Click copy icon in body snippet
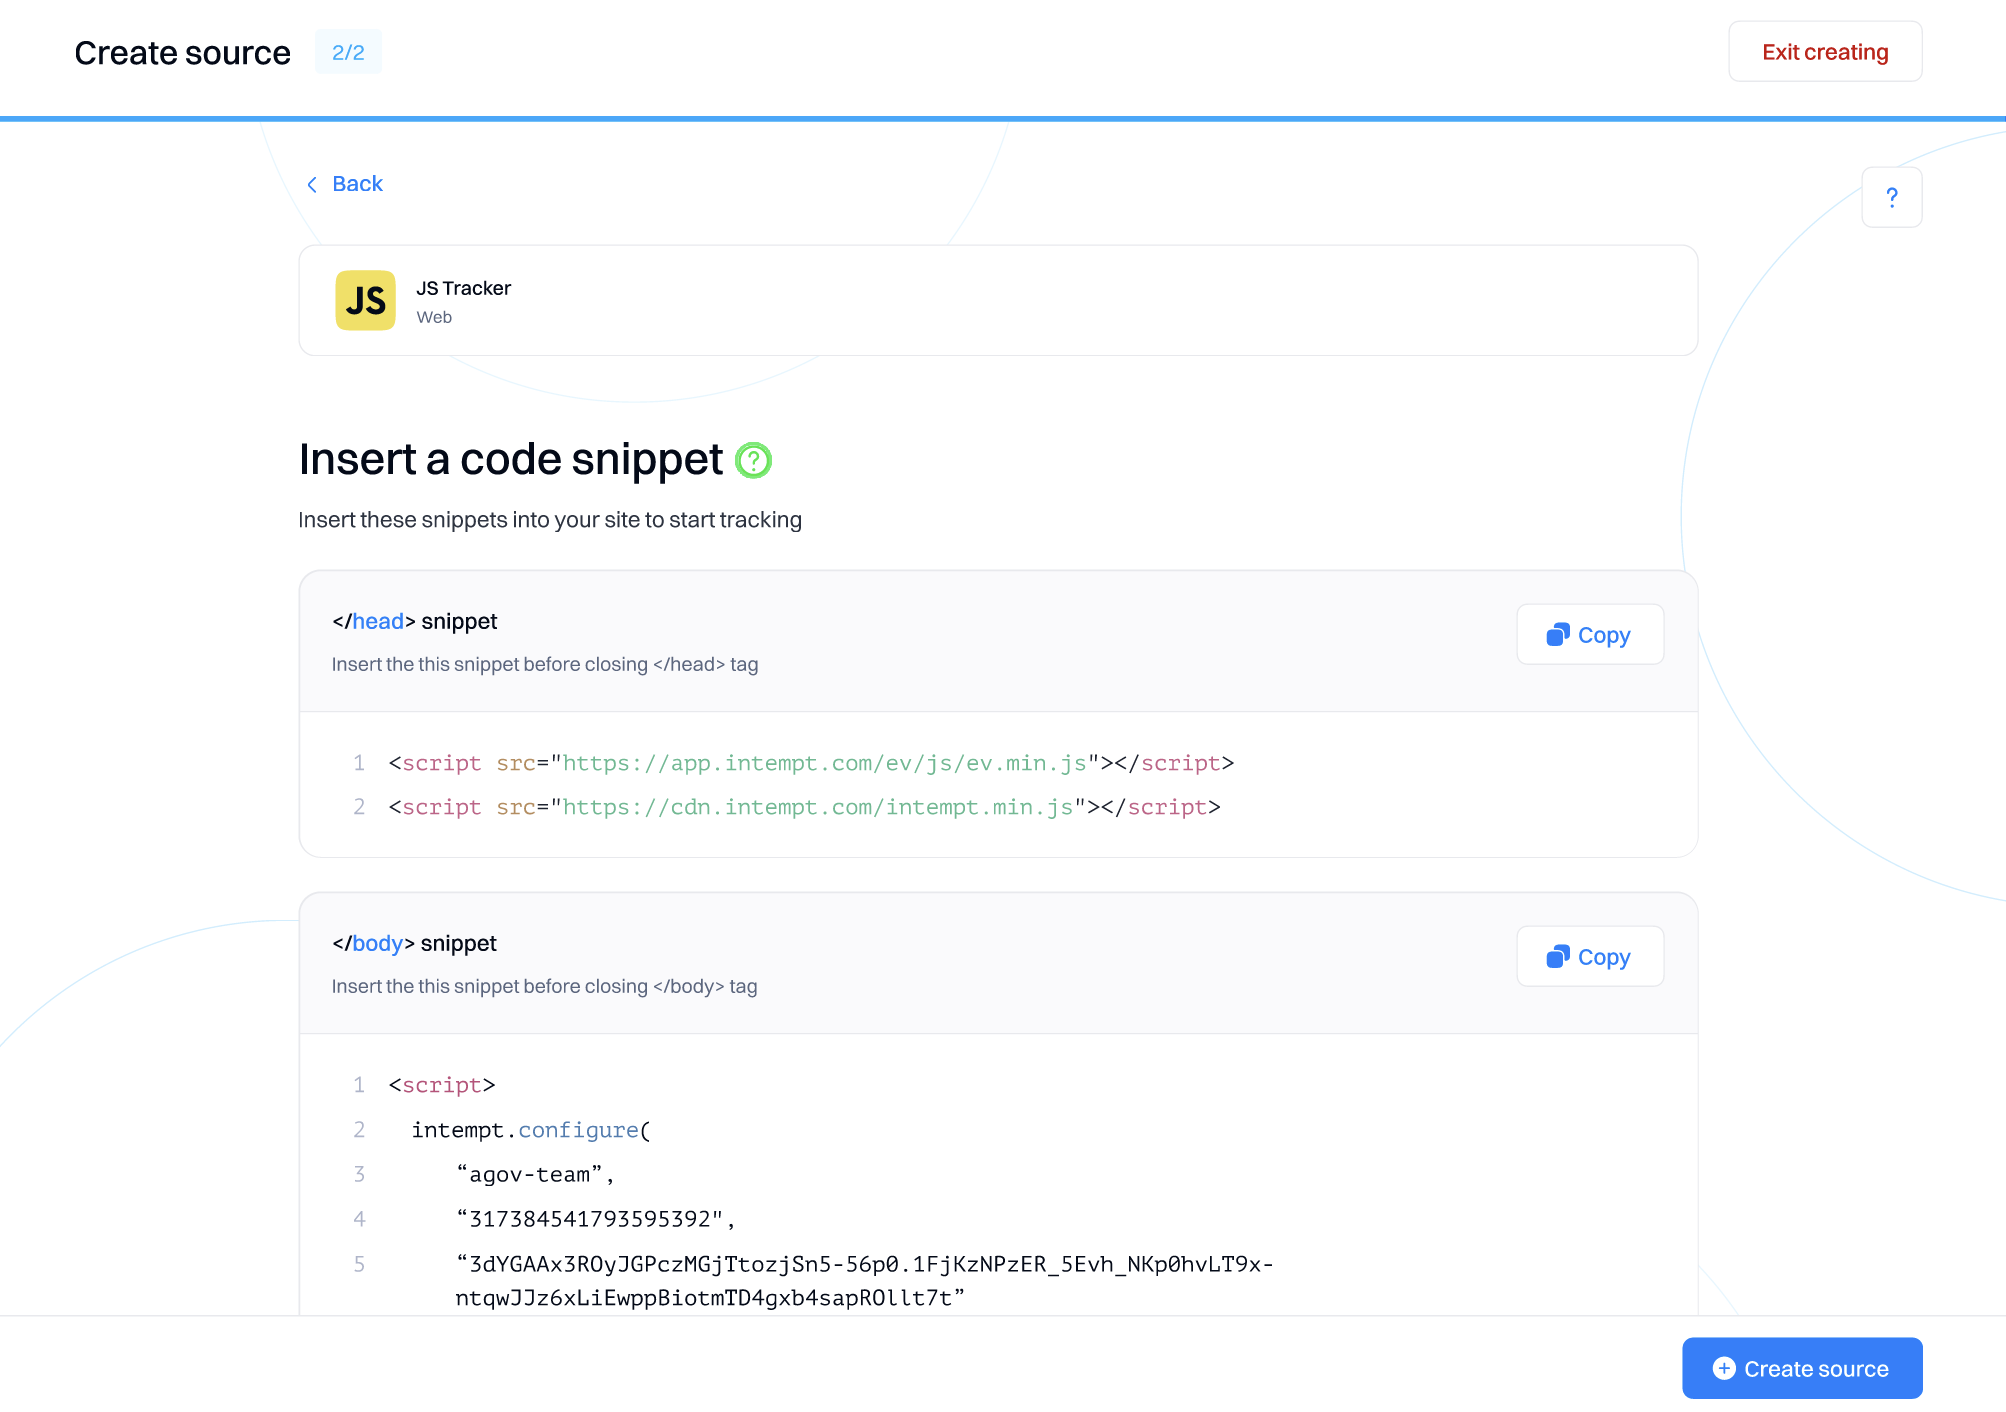 [1557, 957]
